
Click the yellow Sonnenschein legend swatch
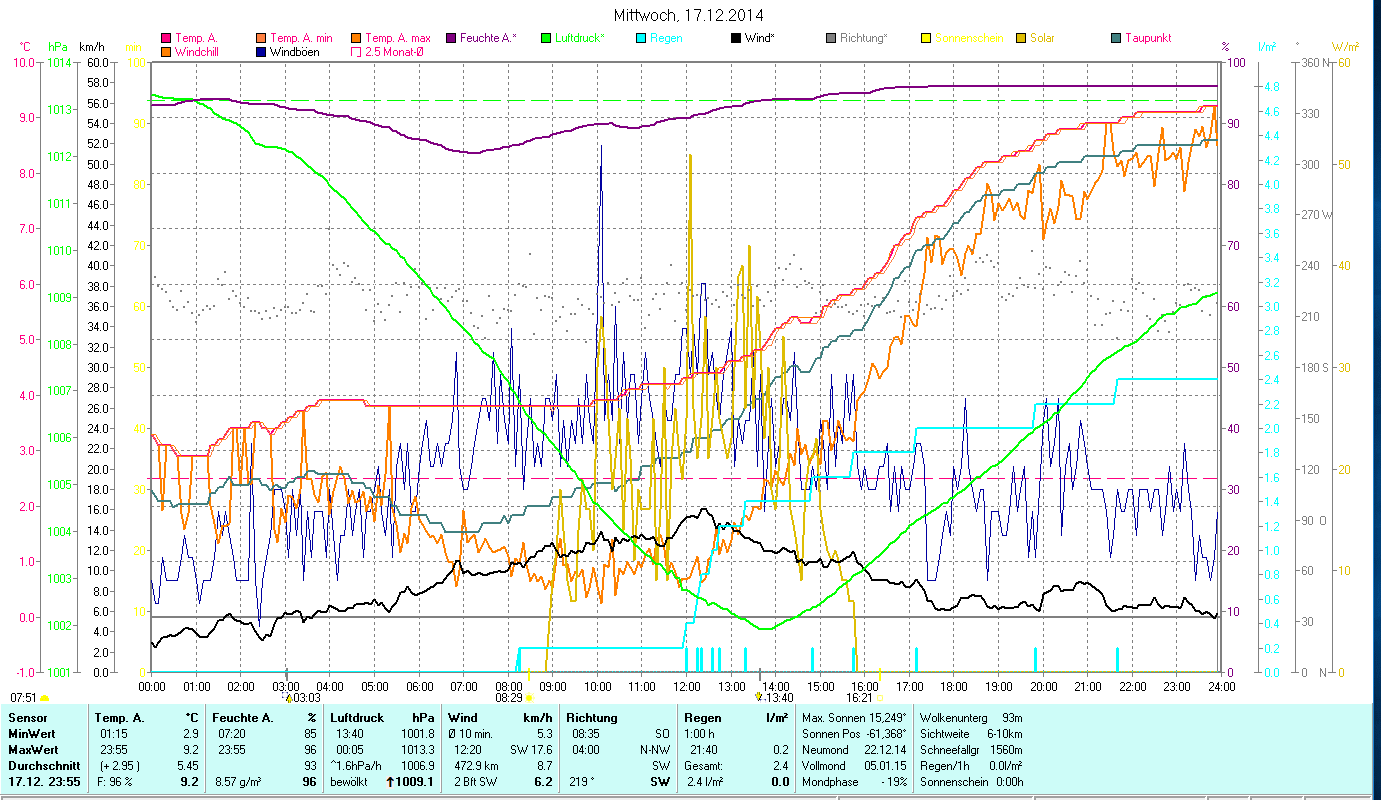pos(925,38)
